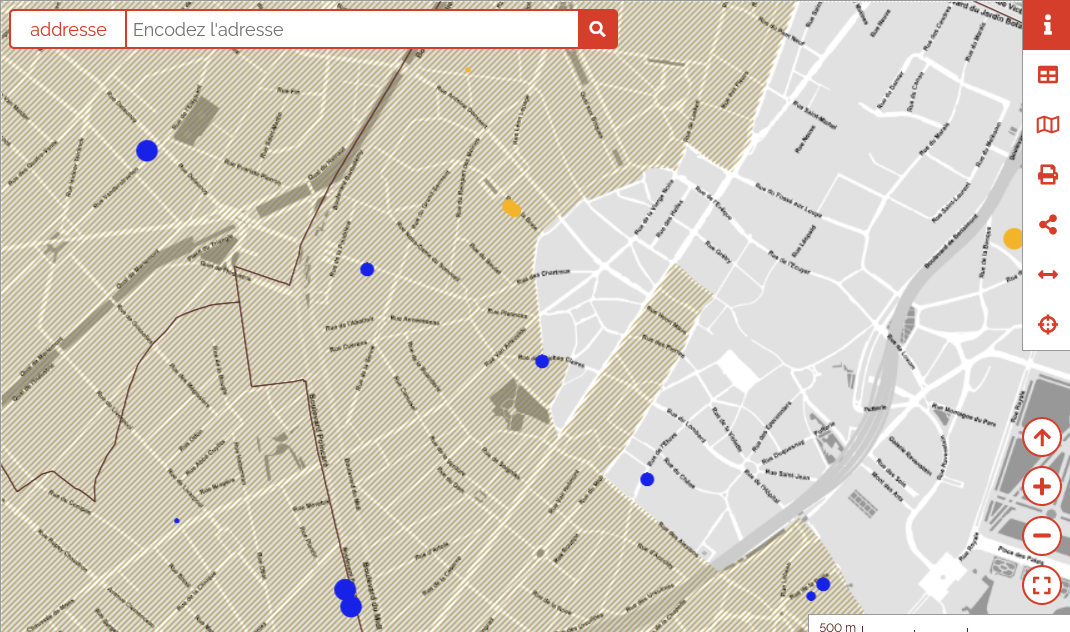Click blue marker beside Rue des Chartreux area
Viewport: 1070px width, 632px height.
click(x=542, y=361)
